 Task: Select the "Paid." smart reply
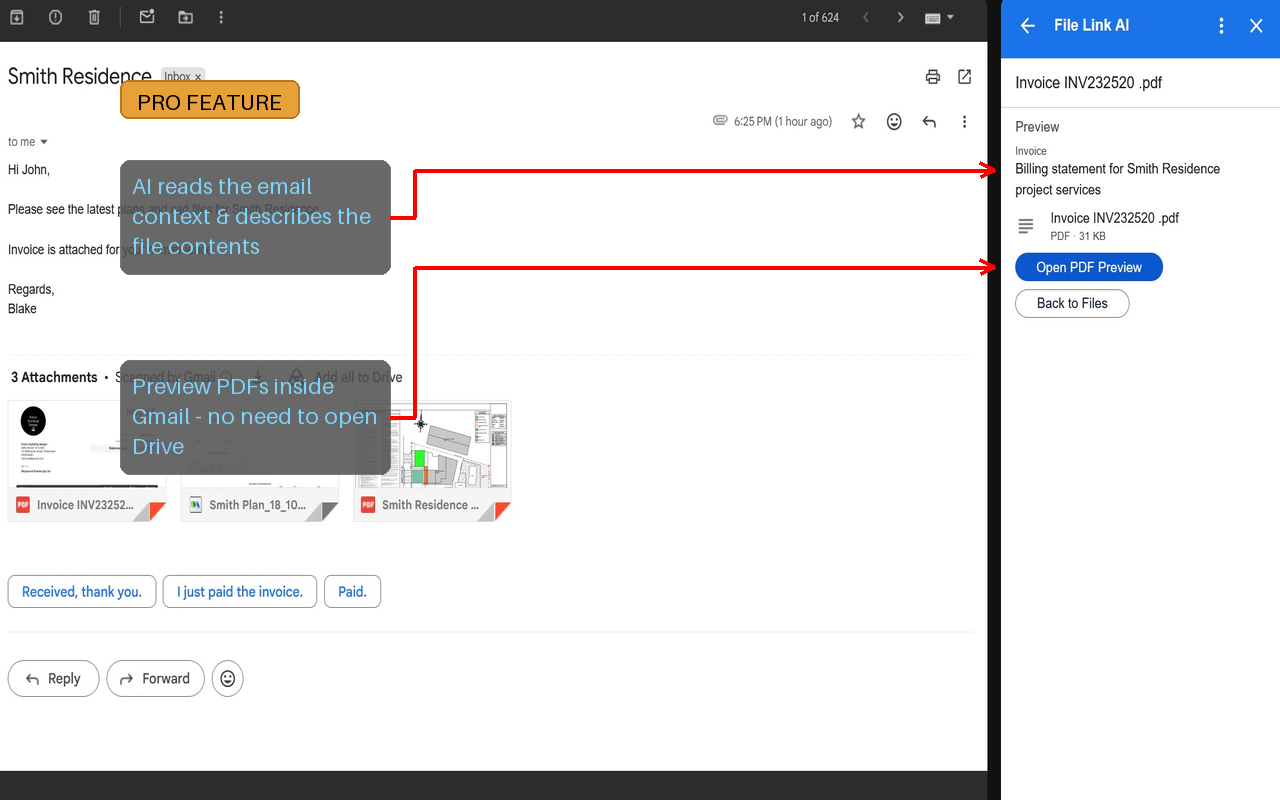pyautogui.click(x=352, y=592)
